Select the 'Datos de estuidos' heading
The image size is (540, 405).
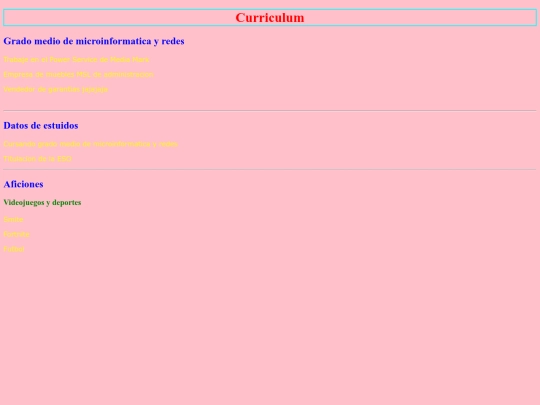(x=41, y=125)
